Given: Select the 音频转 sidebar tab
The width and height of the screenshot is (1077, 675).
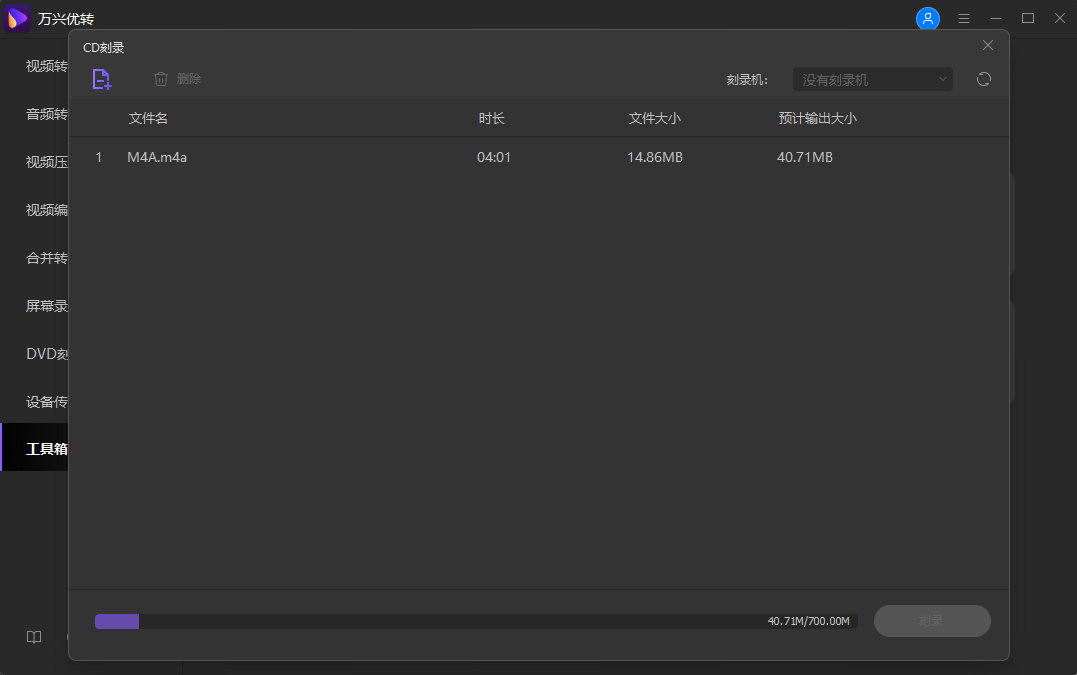Looking at the screenshot, I should point(34,114).
